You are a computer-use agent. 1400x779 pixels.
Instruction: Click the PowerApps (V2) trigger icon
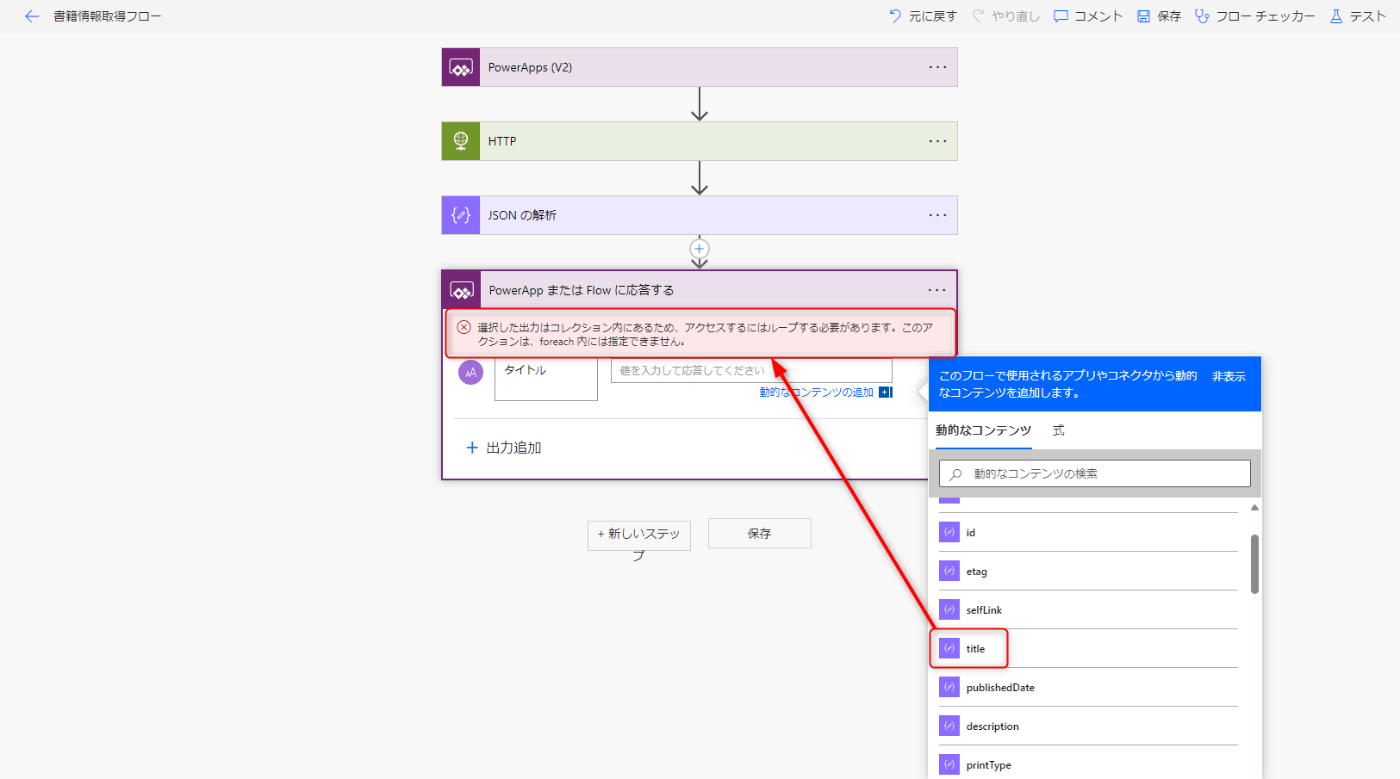pyautogui.click(x=461, y=67)
